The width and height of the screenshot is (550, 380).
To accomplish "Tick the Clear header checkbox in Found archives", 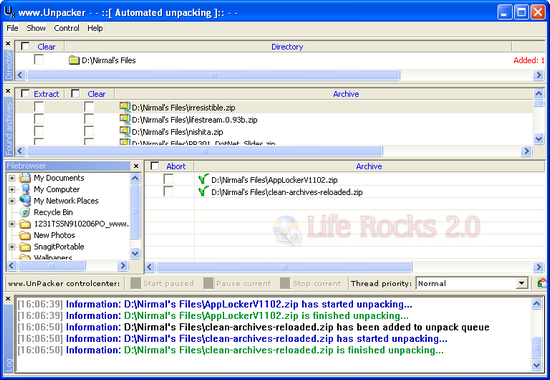I will click(x=75, y=93).
